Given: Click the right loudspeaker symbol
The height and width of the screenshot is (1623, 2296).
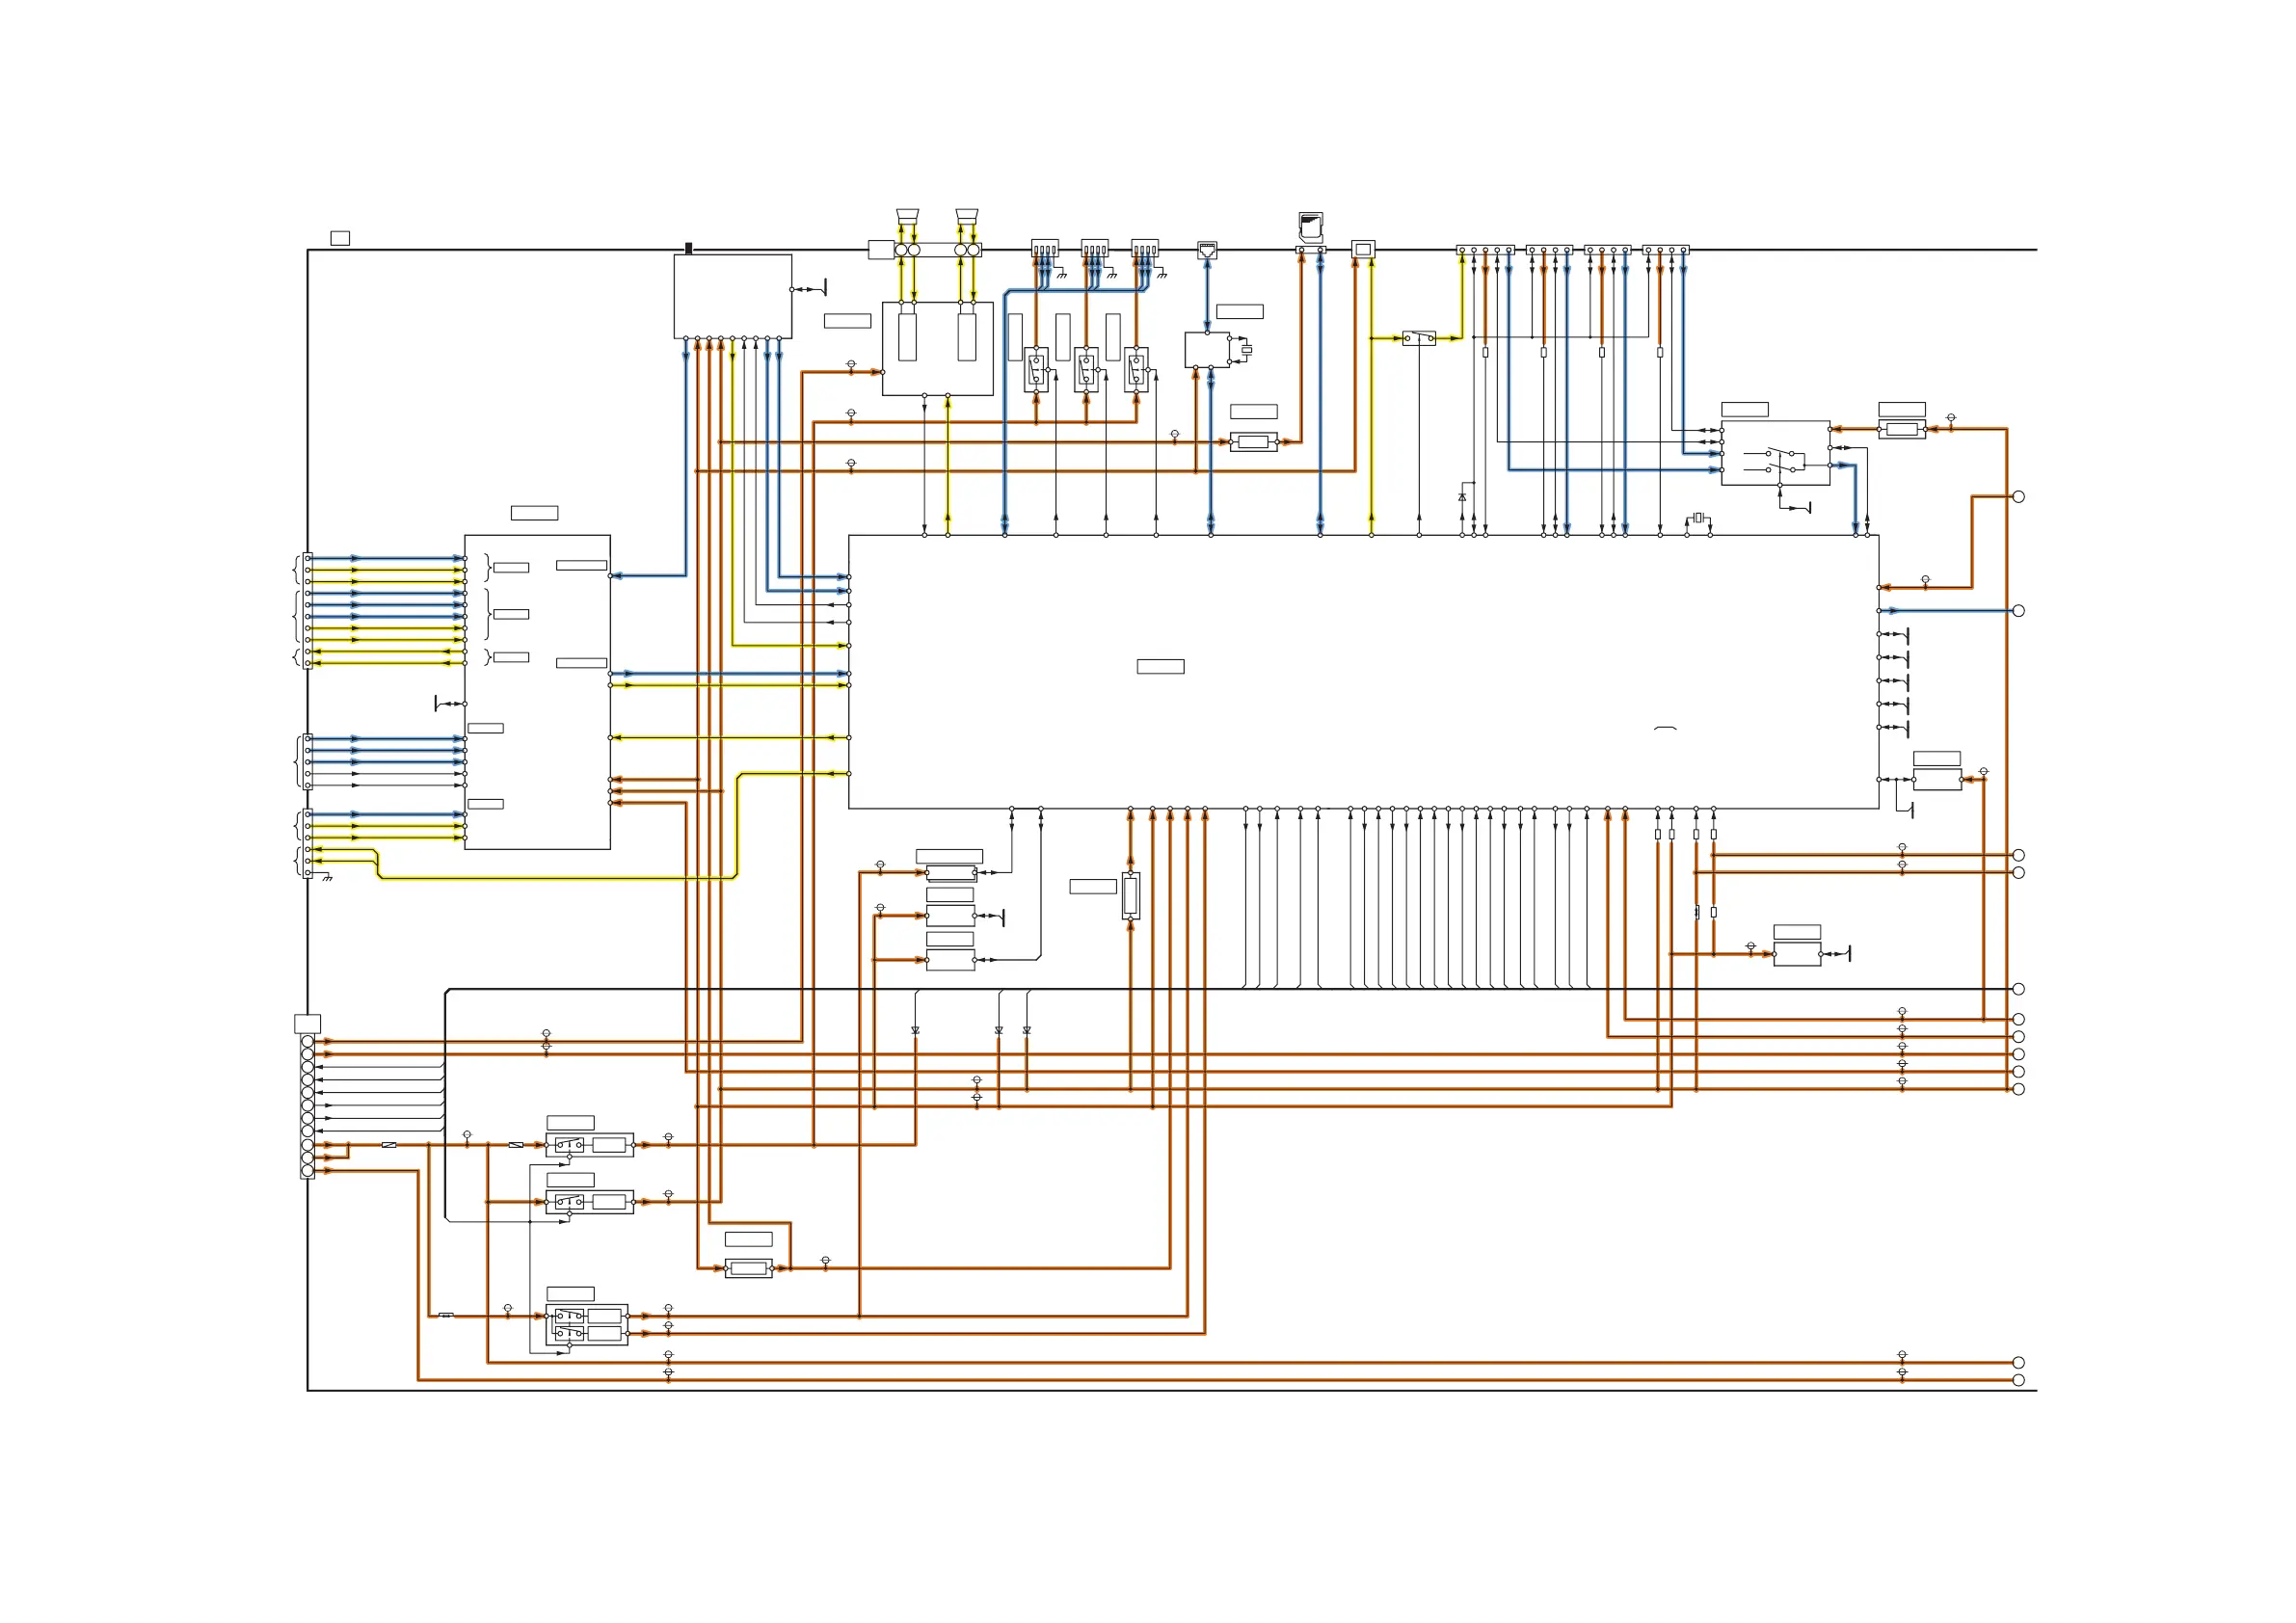Looking at the screenshot, I should tap(966, 216).
